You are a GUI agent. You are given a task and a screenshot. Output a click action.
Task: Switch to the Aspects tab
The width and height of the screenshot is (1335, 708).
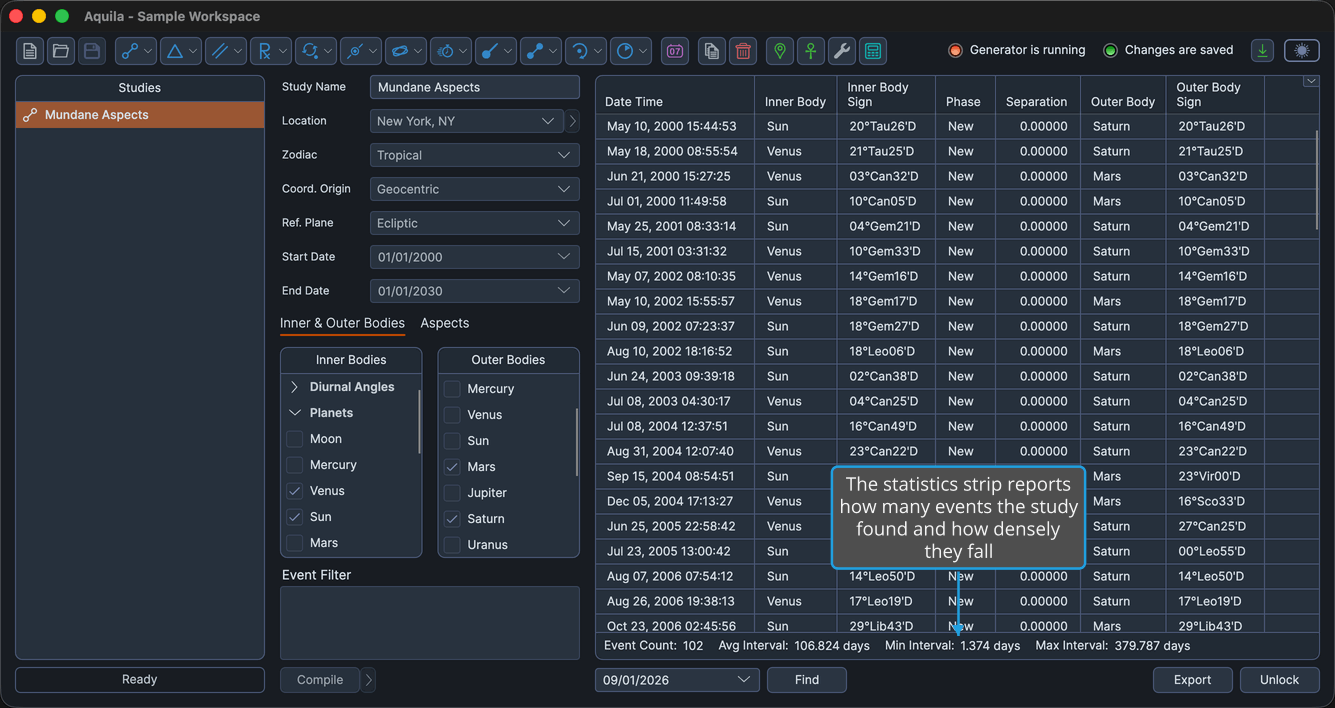[x=445, y=323]
